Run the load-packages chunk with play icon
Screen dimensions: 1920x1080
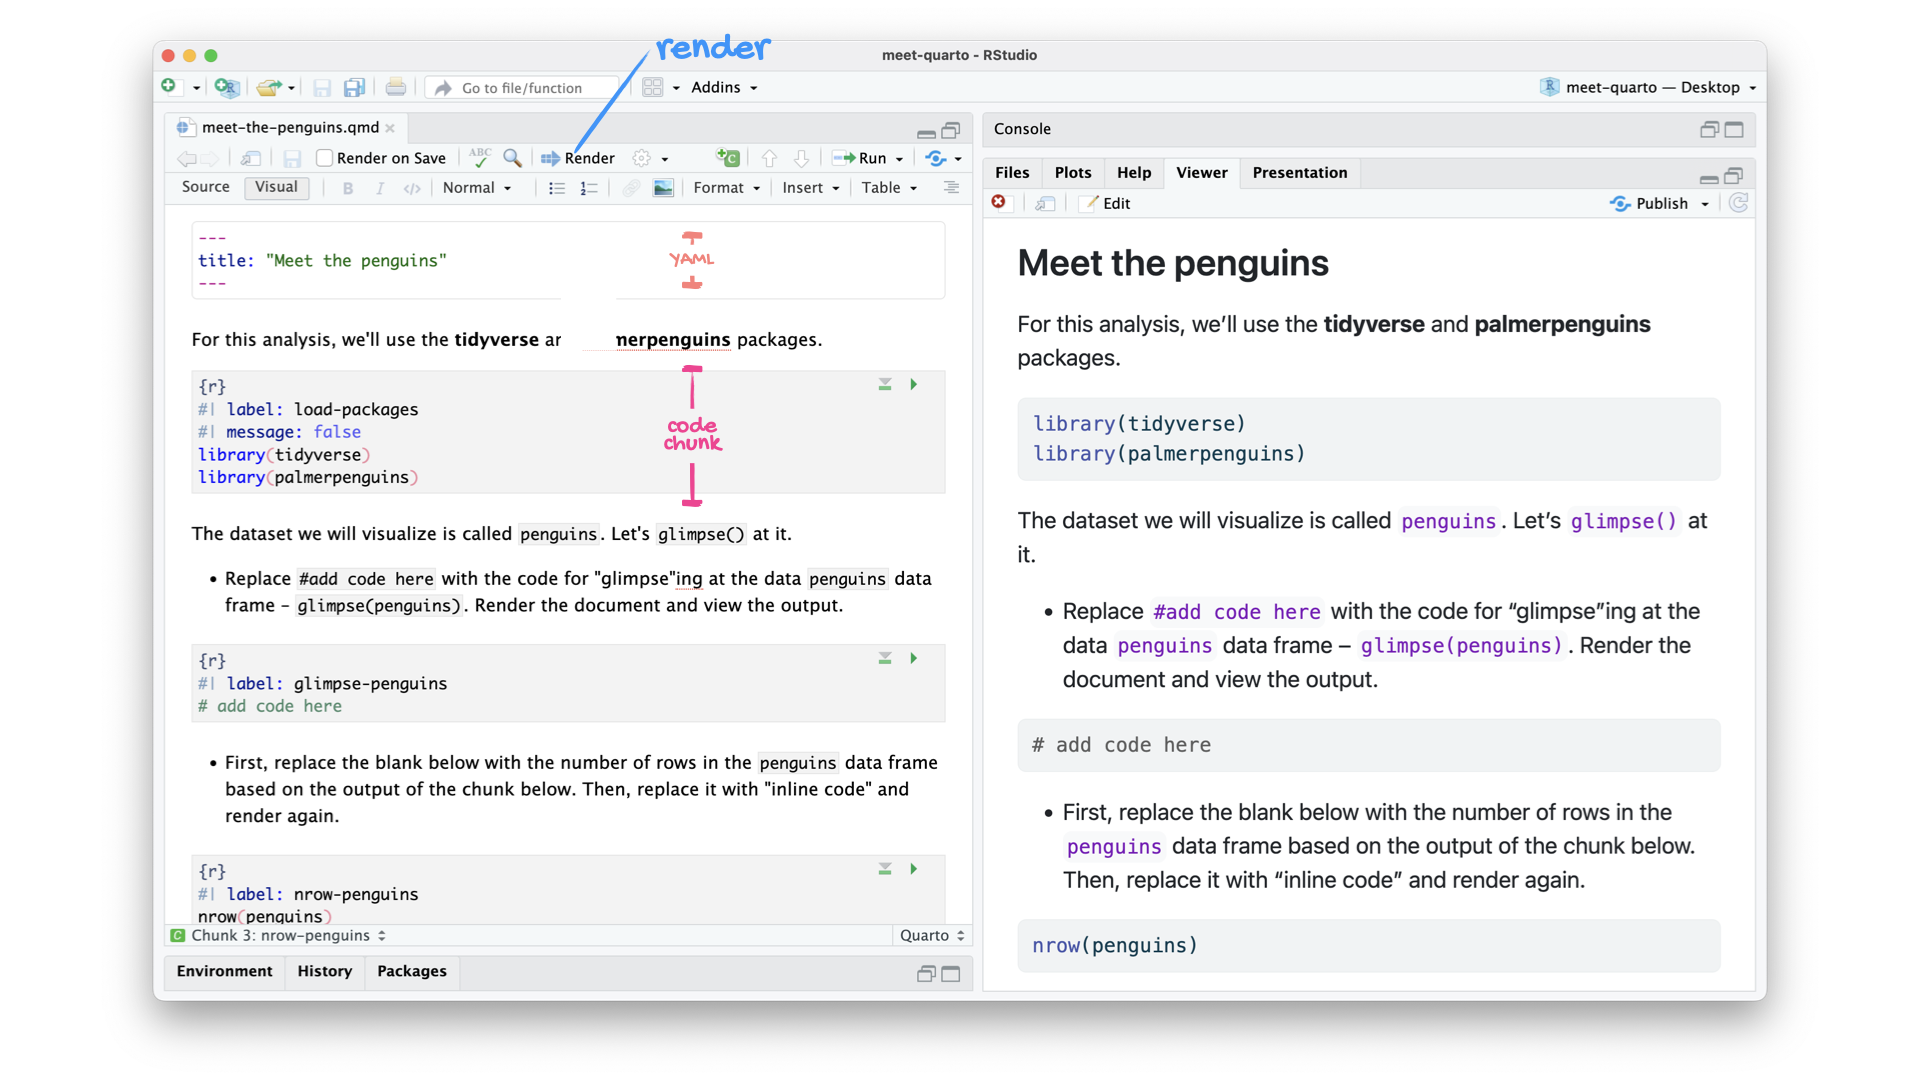914,384
